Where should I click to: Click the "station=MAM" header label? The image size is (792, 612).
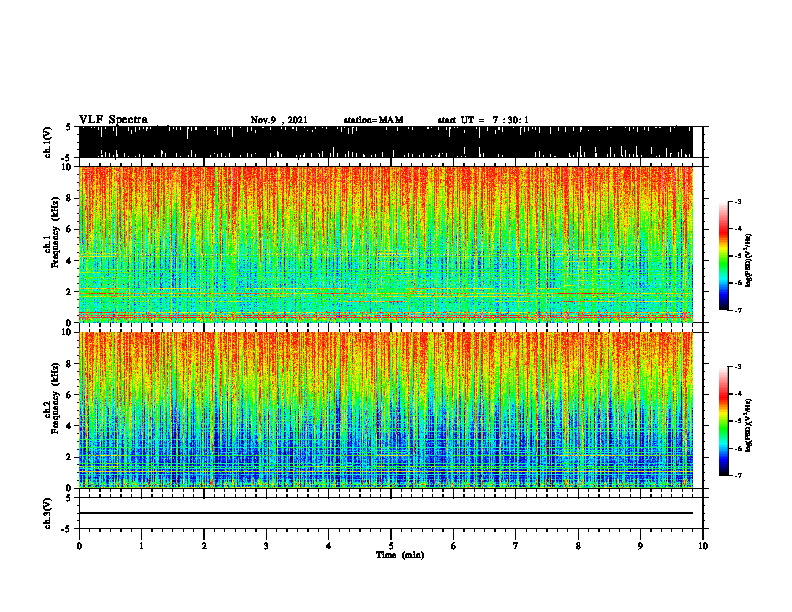click(374, 120)
